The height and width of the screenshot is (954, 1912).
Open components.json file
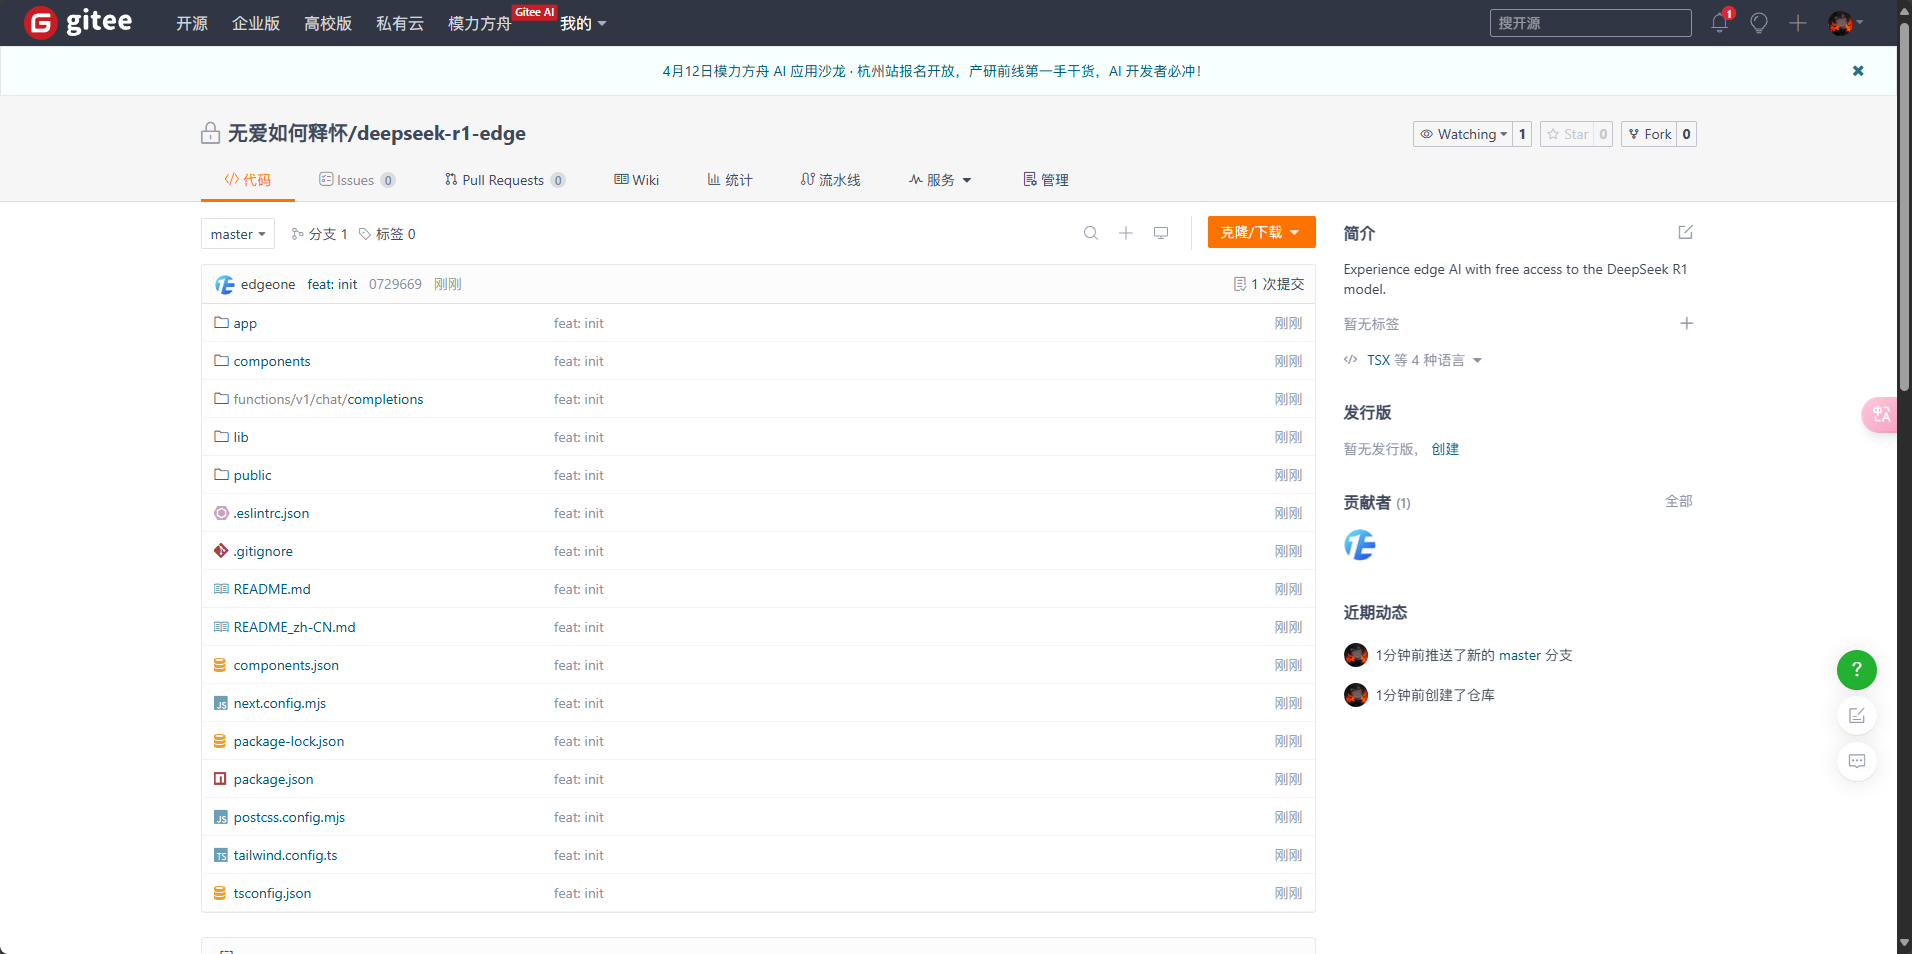pos(286,665)
